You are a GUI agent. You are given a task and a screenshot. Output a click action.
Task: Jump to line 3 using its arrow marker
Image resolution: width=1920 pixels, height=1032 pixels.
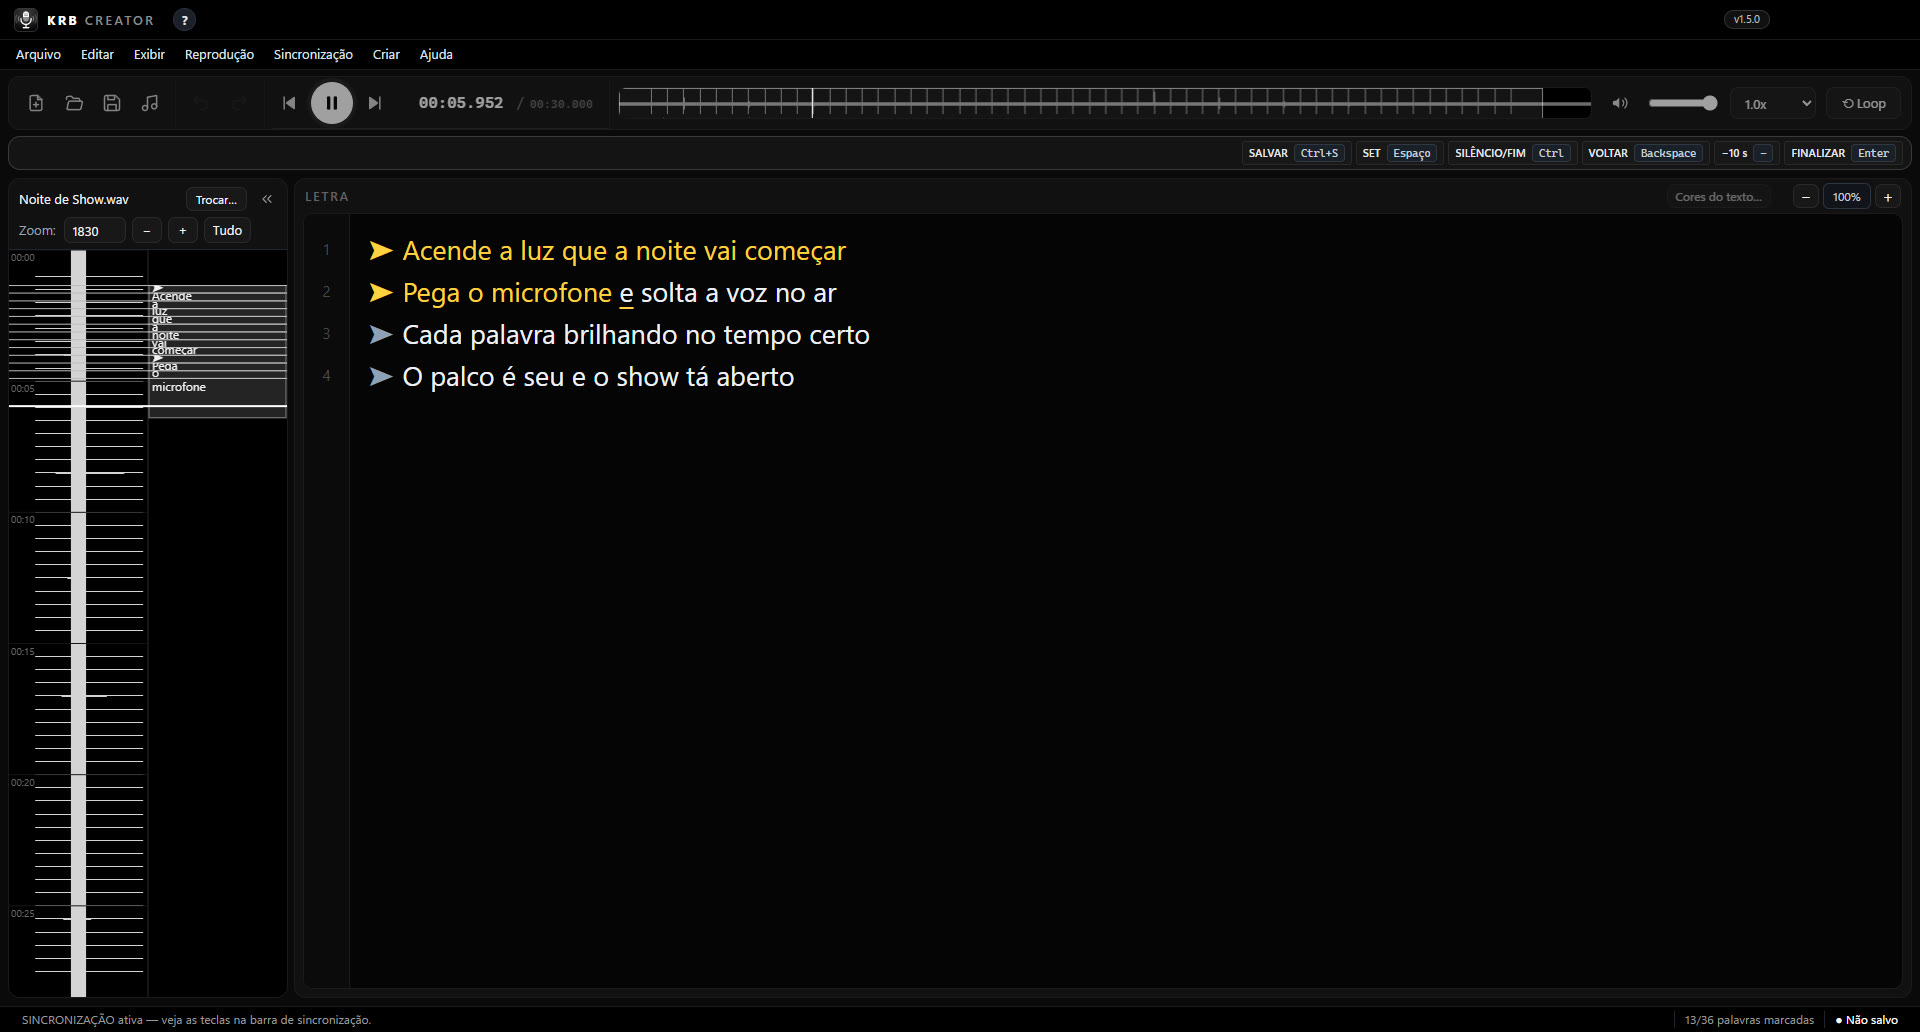380,334
